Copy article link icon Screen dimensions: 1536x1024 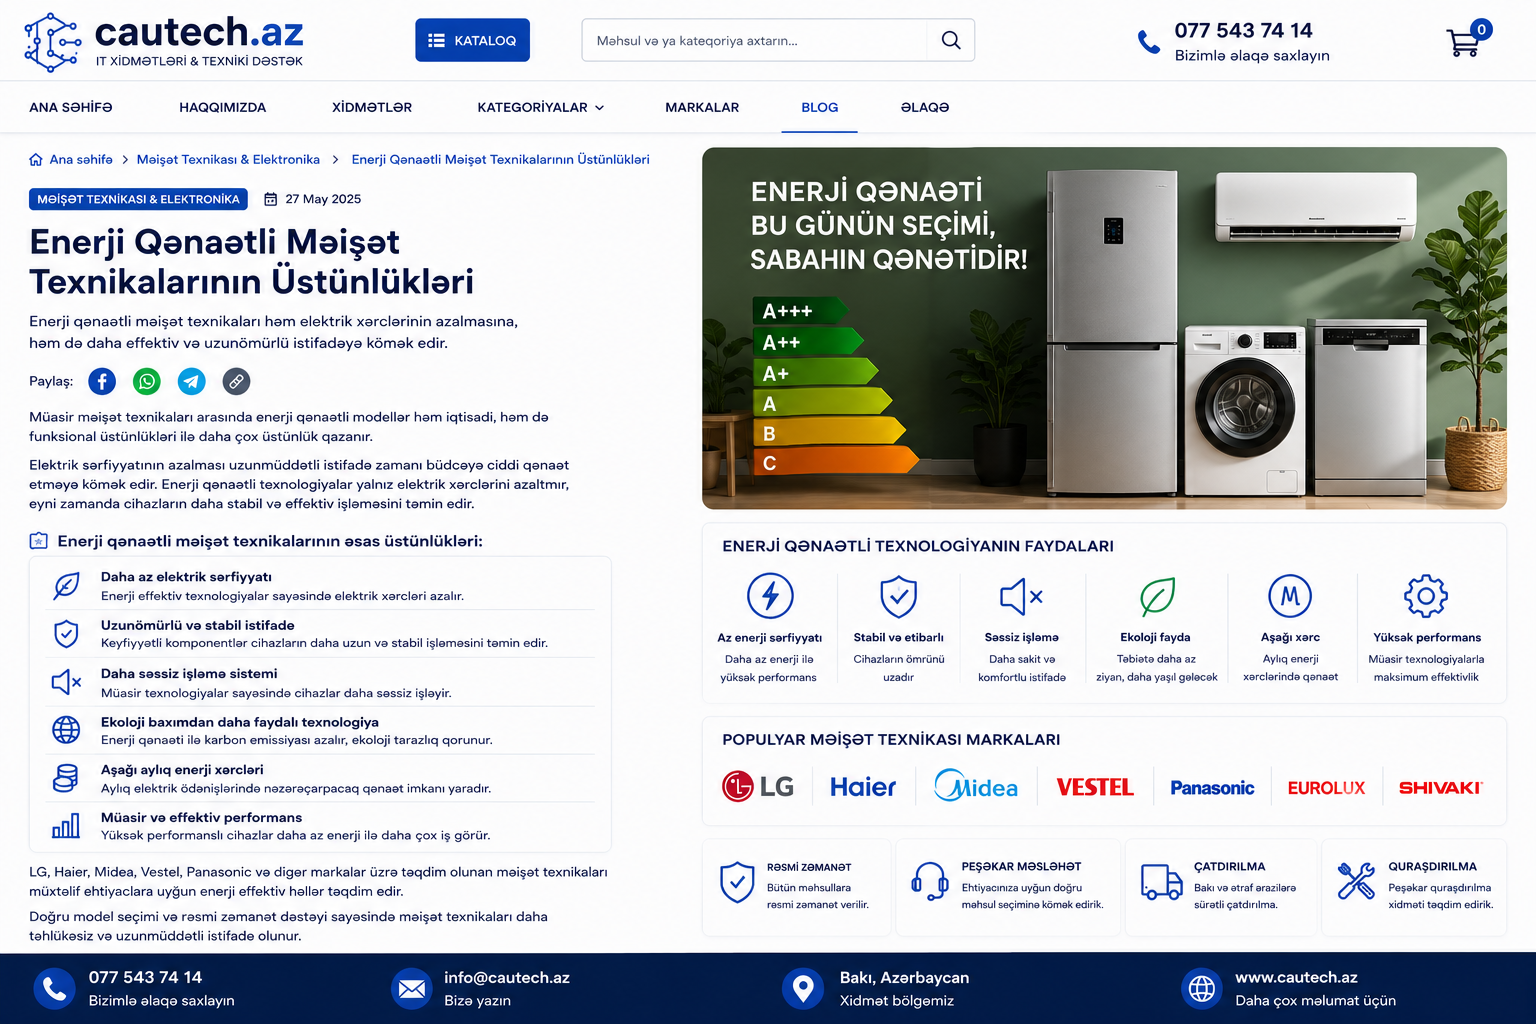coord(236,381)
